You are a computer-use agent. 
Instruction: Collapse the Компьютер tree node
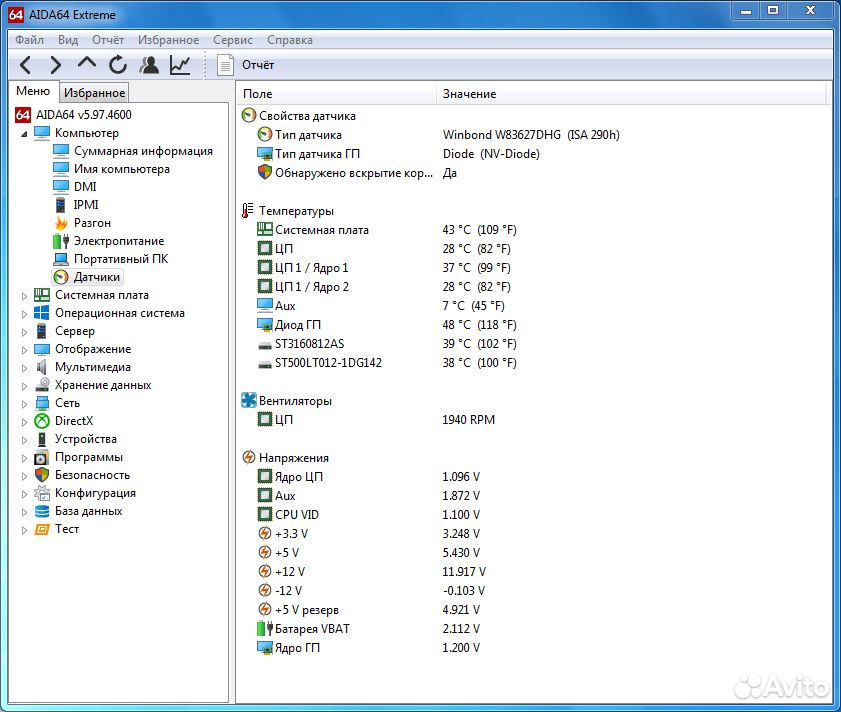[24, 133]
